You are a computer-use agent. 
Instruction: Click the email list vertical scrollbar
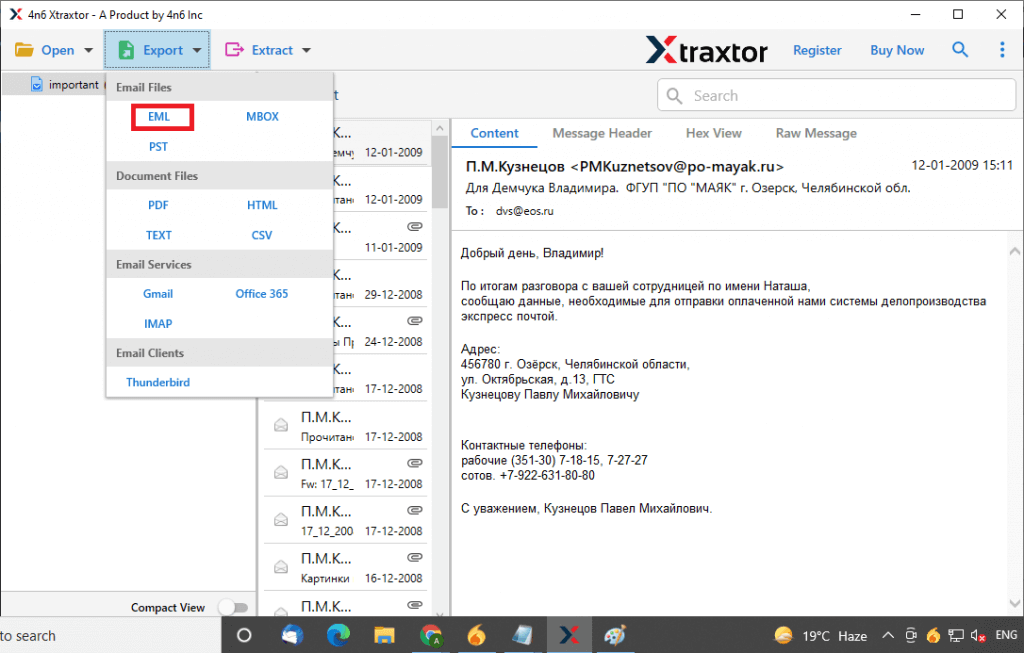tap(440, 170)
